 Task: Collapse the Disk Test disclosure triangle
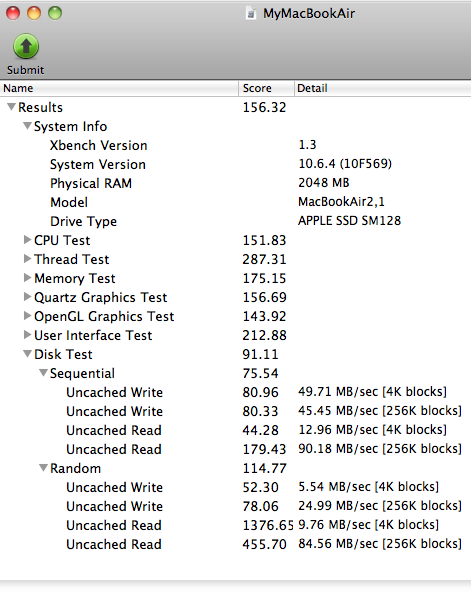click(x=27, y=354)
